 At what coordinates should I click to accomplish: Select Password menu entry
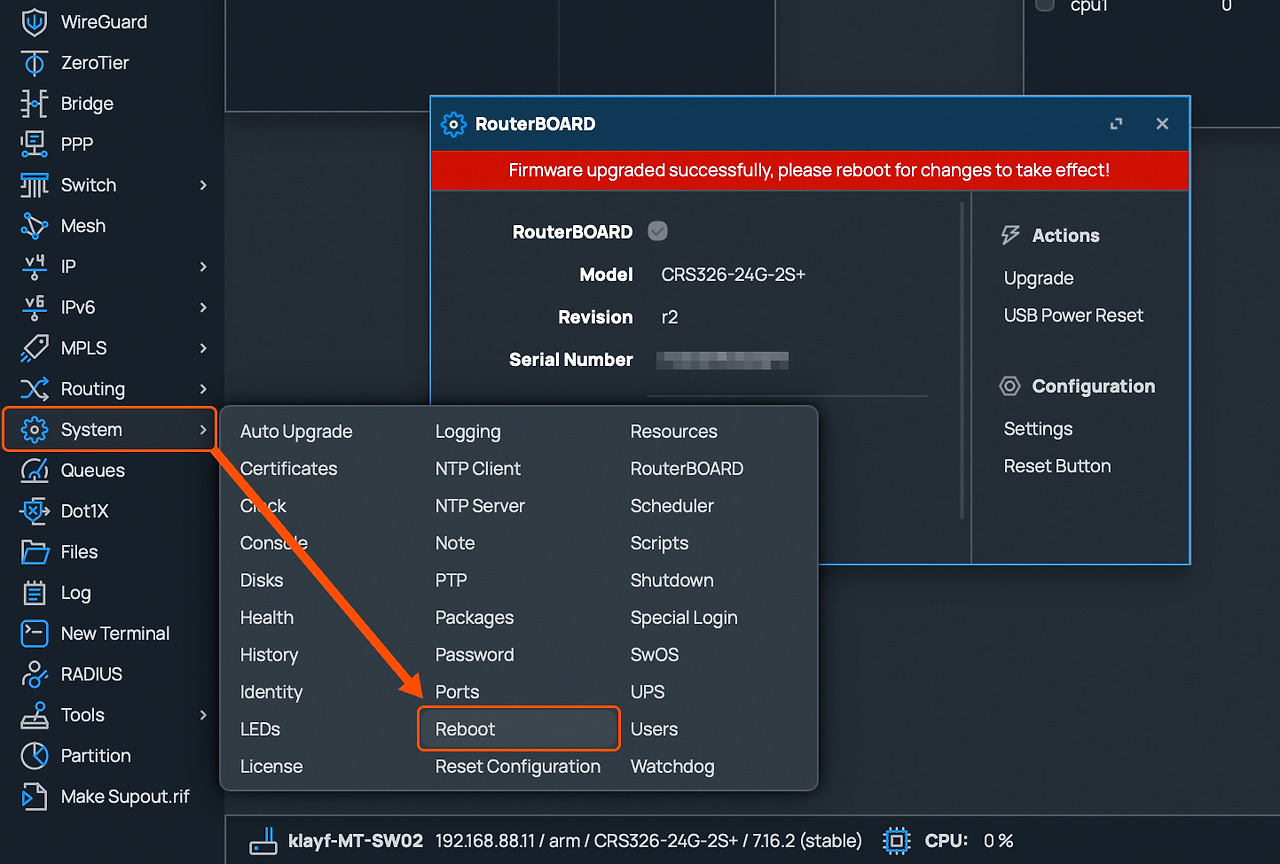tap(475, 655)
